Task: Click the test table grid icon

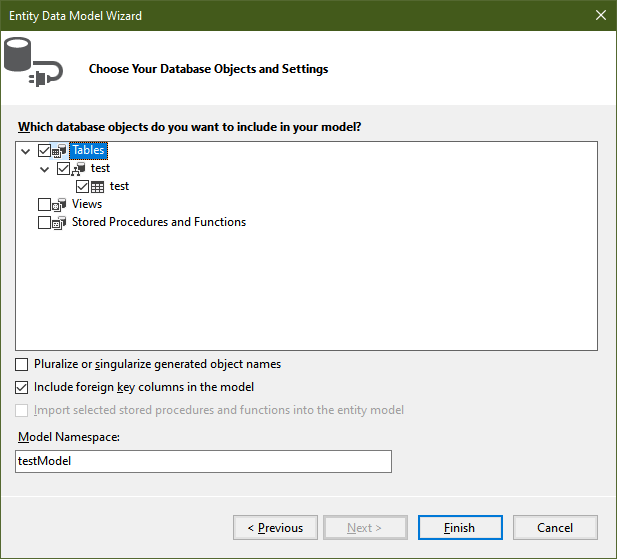Action: click(97, 187)
